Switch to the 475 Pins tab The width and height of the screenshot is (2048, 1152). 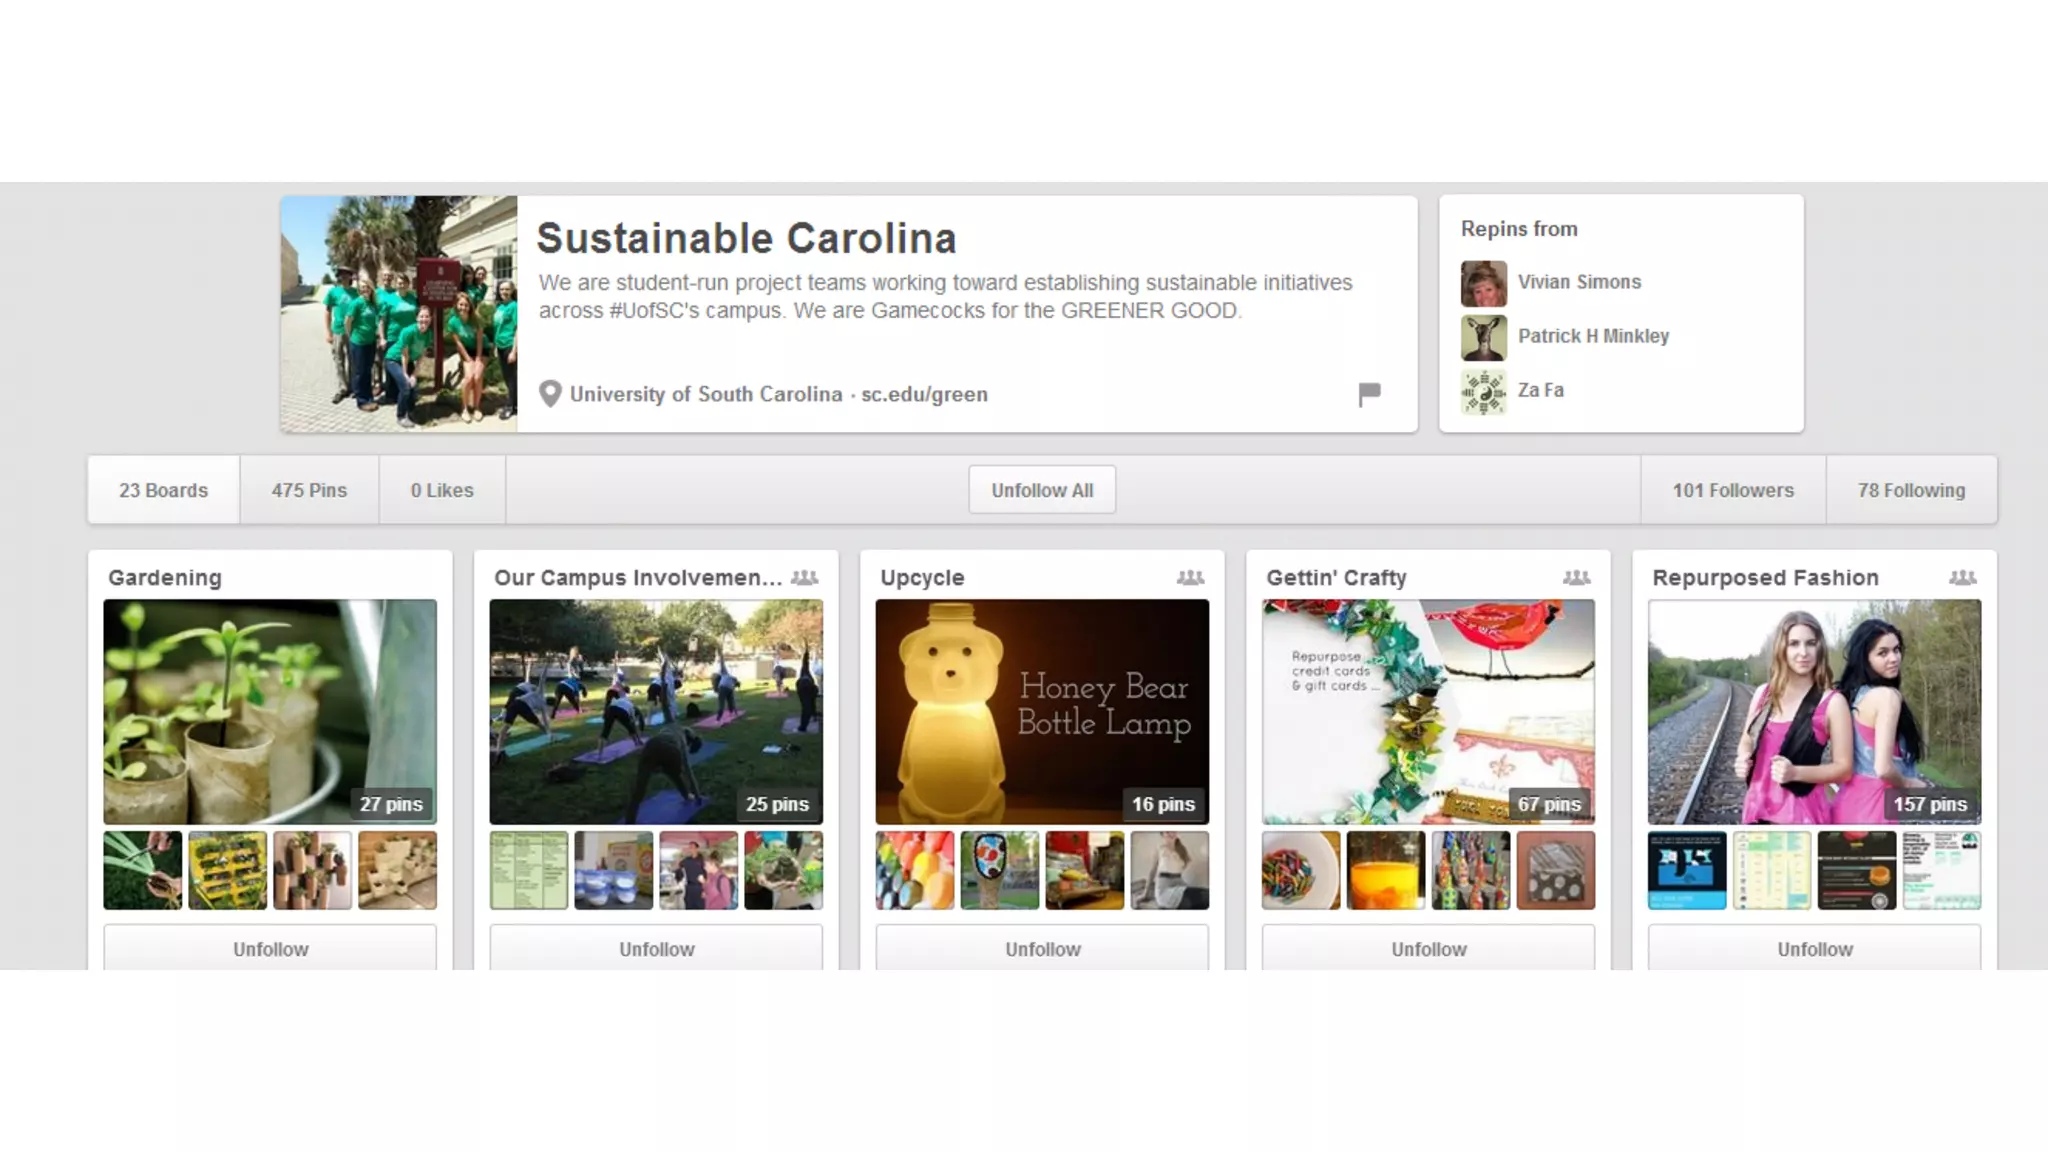(x=309, y=490)
